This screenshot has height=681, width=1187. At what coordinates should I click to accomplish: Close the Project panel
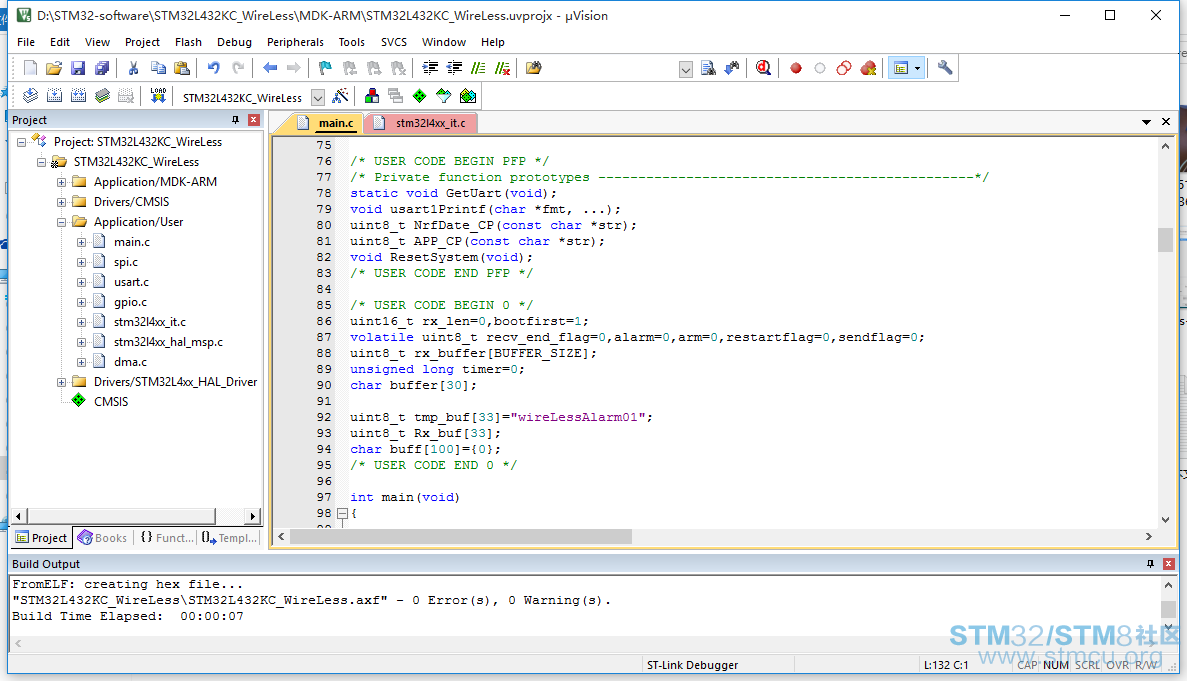click(254, 120)
